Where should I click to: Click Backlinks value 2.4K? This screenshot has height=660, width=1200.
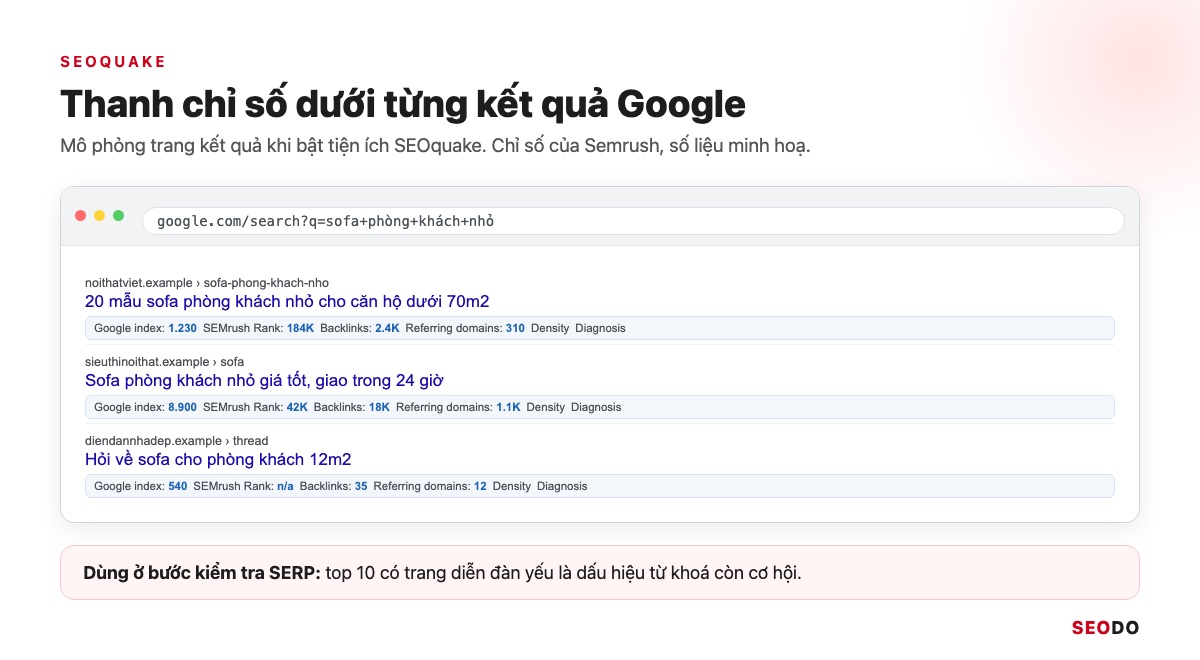coord(387,328)
